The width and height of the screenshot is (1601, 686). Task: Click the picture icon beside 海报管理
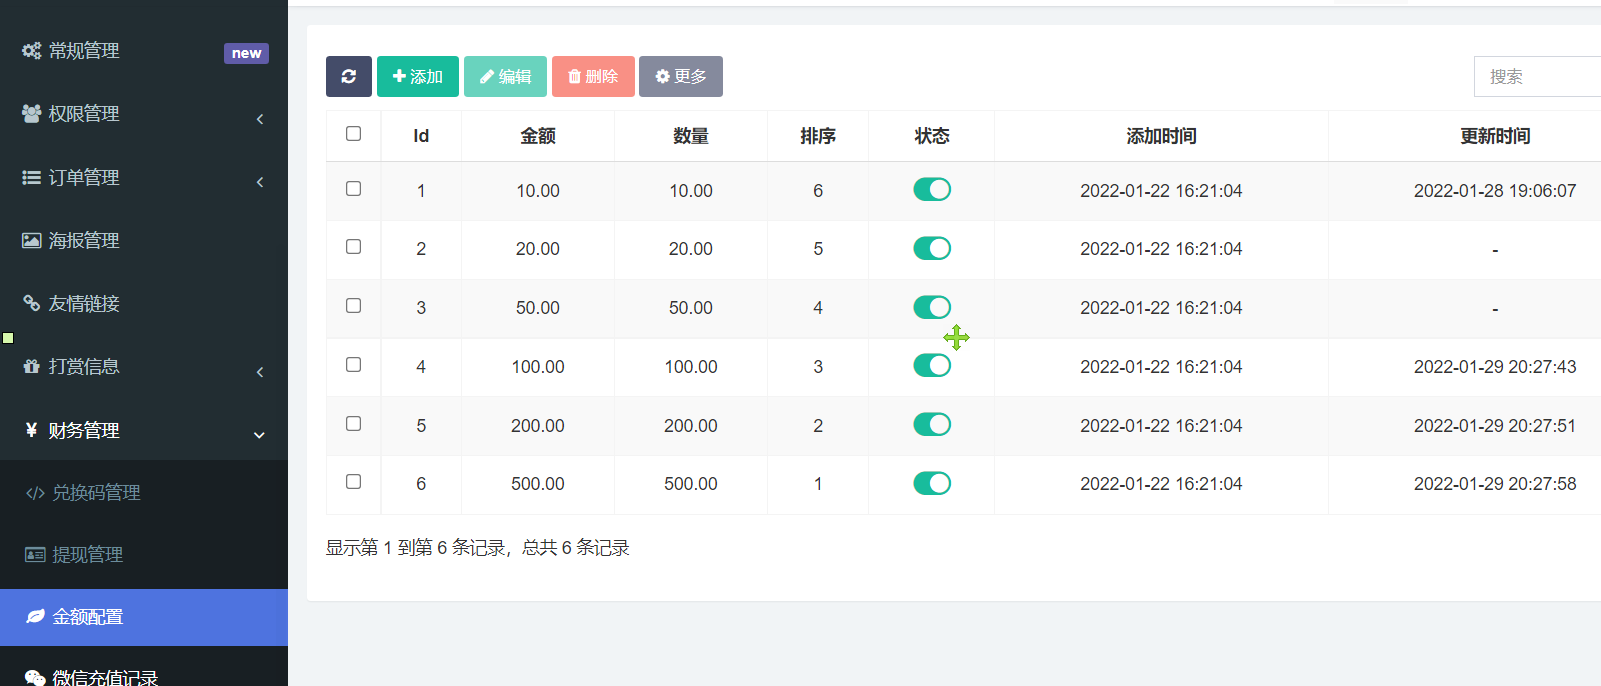(32, 240)
